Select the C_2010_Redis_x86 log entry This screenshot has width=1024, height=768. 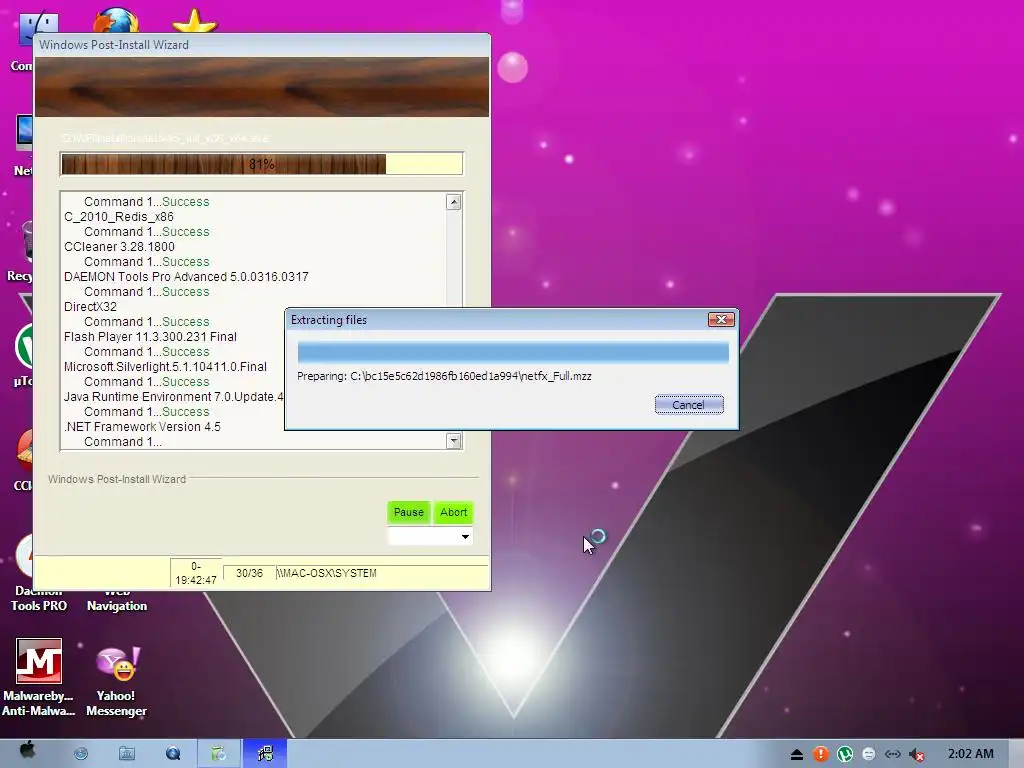119,217
